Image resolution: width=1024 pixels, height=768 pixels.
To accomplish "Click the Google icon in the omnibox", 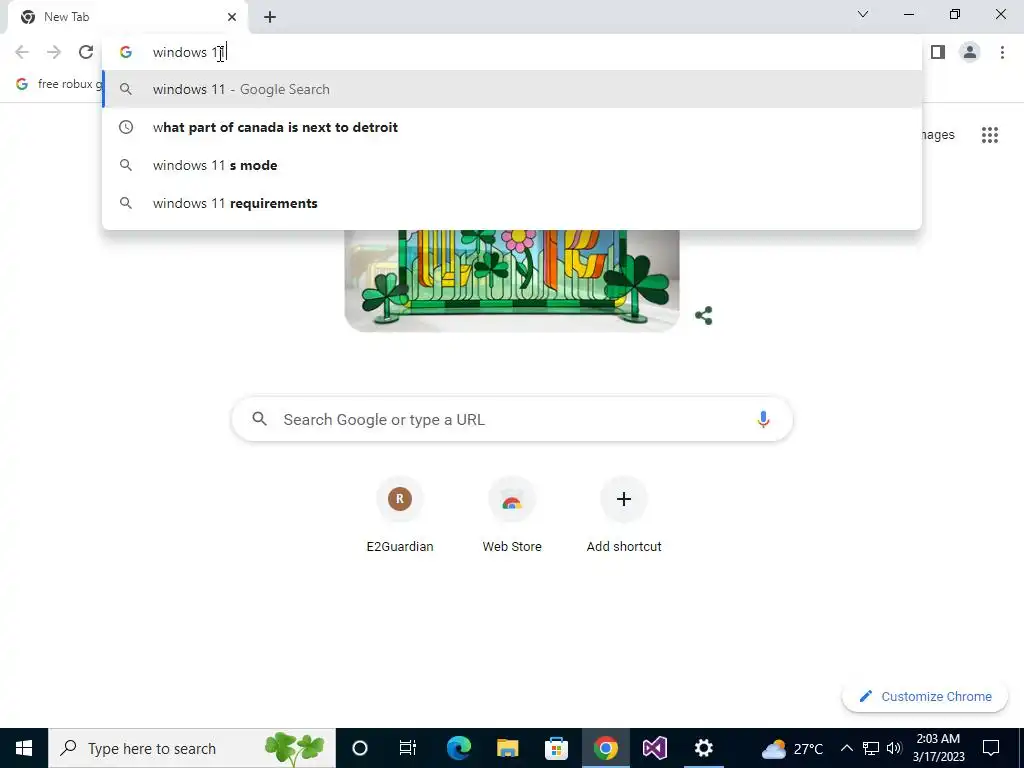I will [126, 52].
